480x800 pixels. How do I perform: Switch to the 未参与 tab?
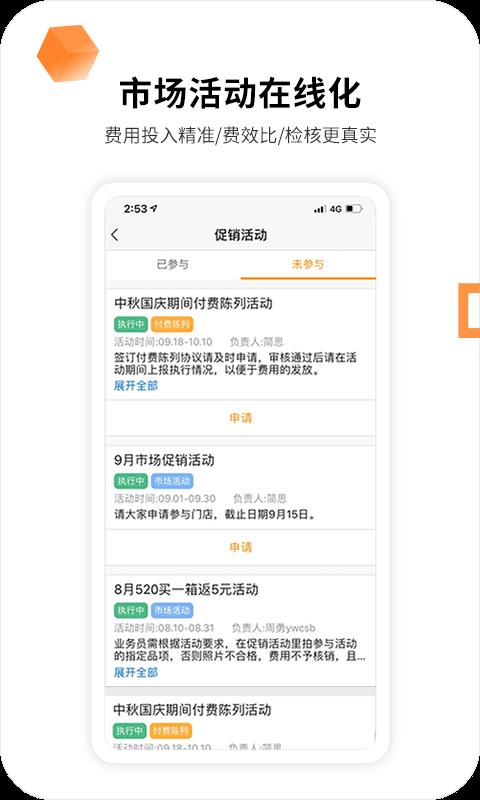pyautogui.click(x=308, y=264)
